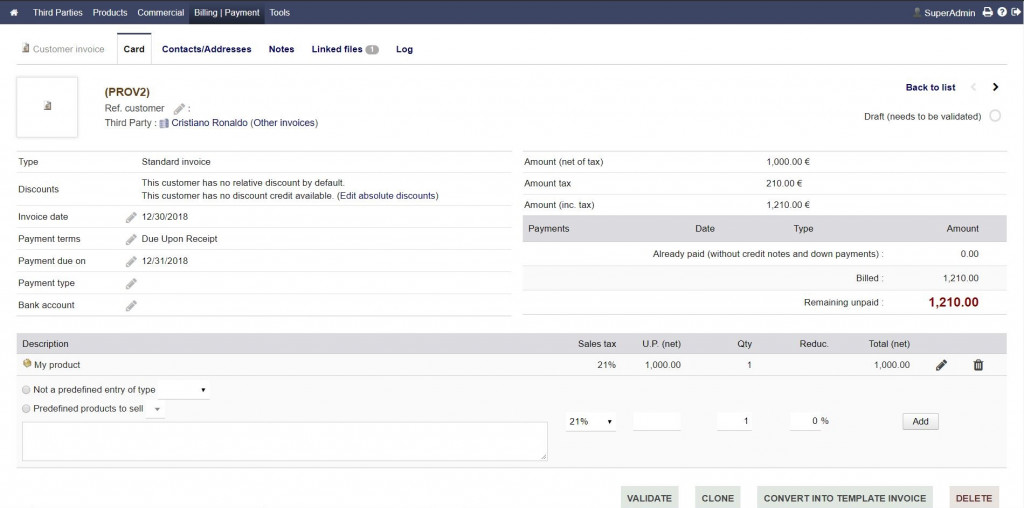
Task: Click the home icon in top bar
Action: tap(14, 13)
